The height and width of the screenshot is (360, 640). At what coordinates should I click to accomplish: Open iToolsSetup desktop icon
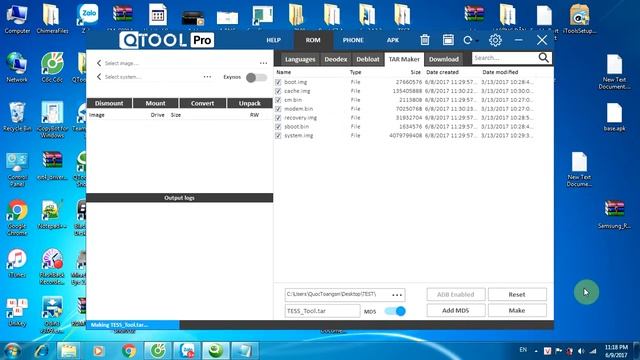(579, 18)
